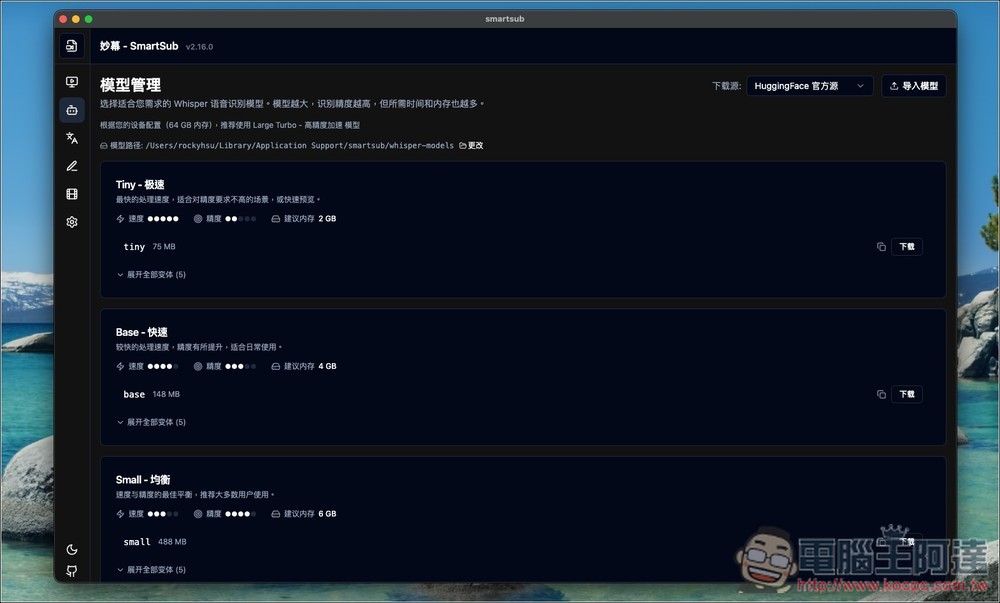Click the 妙幕 - SmartSub app title
This screenshot has width=1000, height=603.
coord(139,46)
